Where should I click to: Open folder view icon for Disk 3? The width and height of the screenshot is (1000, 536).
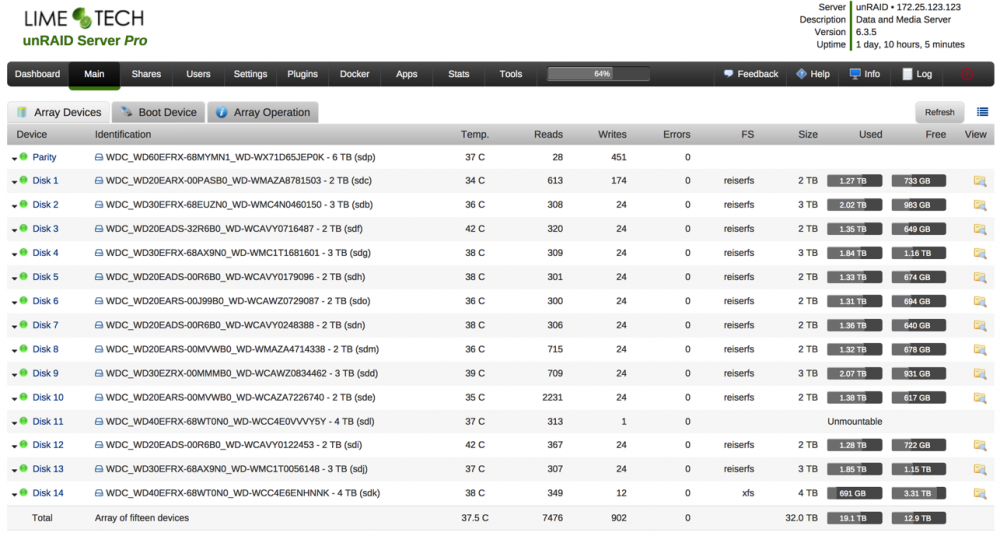980,229
